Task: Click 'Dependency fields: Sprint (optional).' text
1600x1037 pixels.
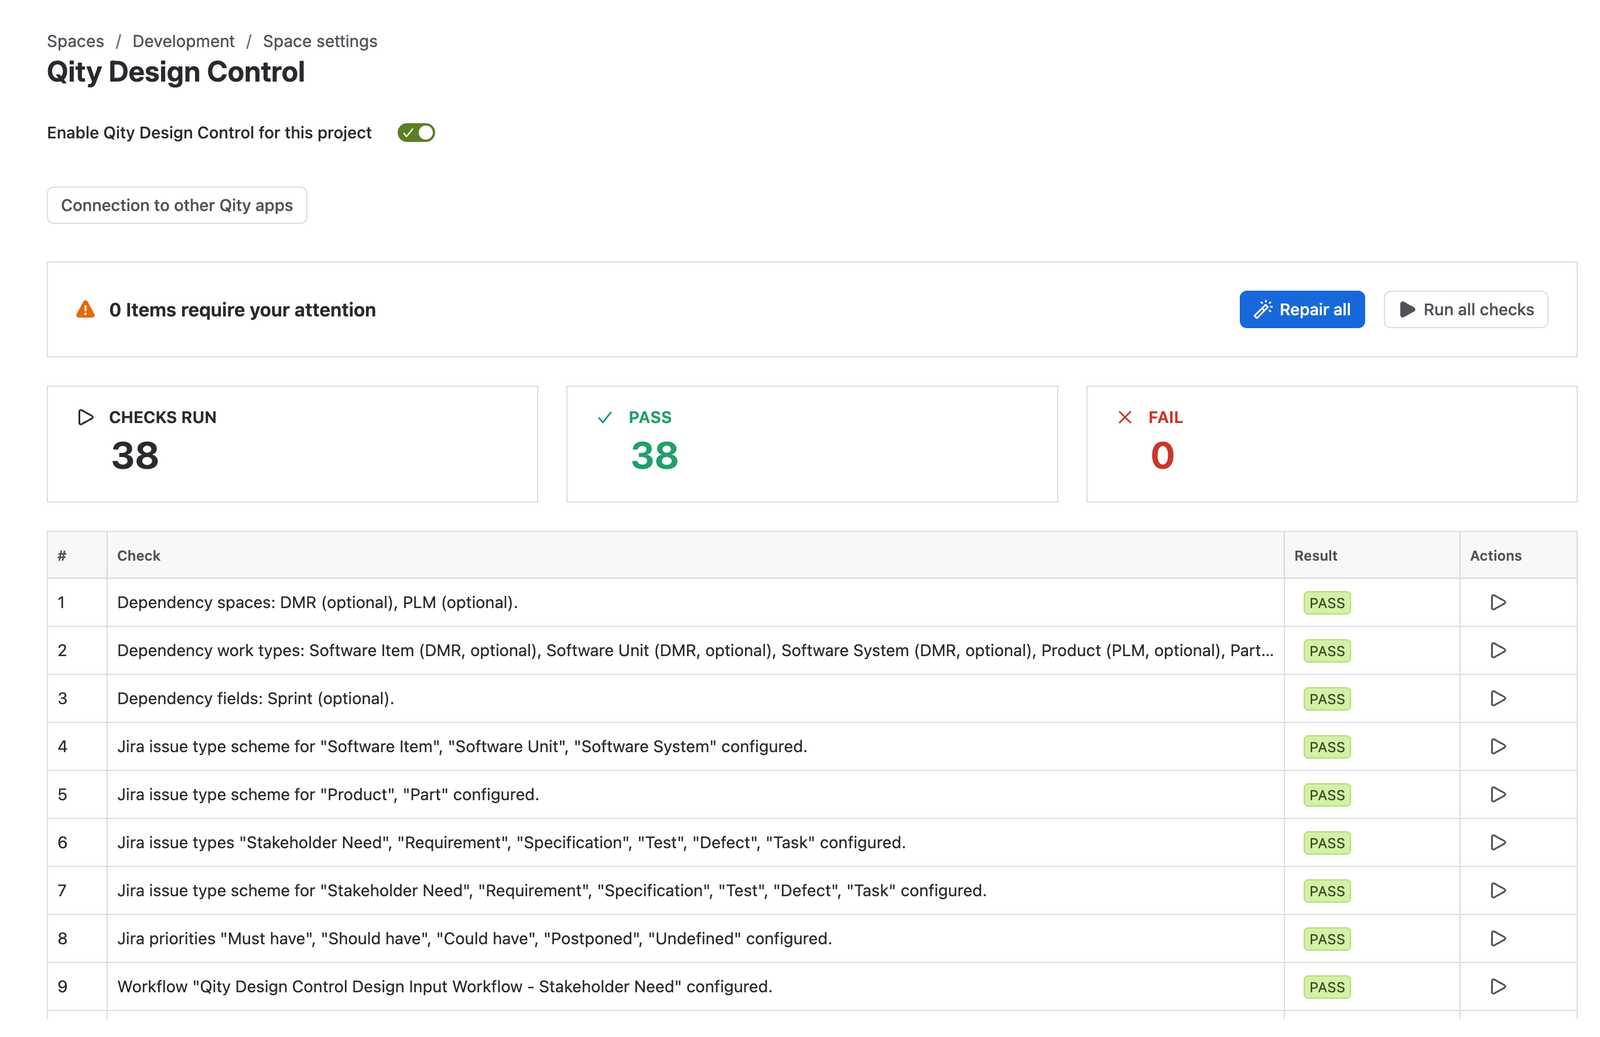Action: pyautogui.click(x=256, y=698)
